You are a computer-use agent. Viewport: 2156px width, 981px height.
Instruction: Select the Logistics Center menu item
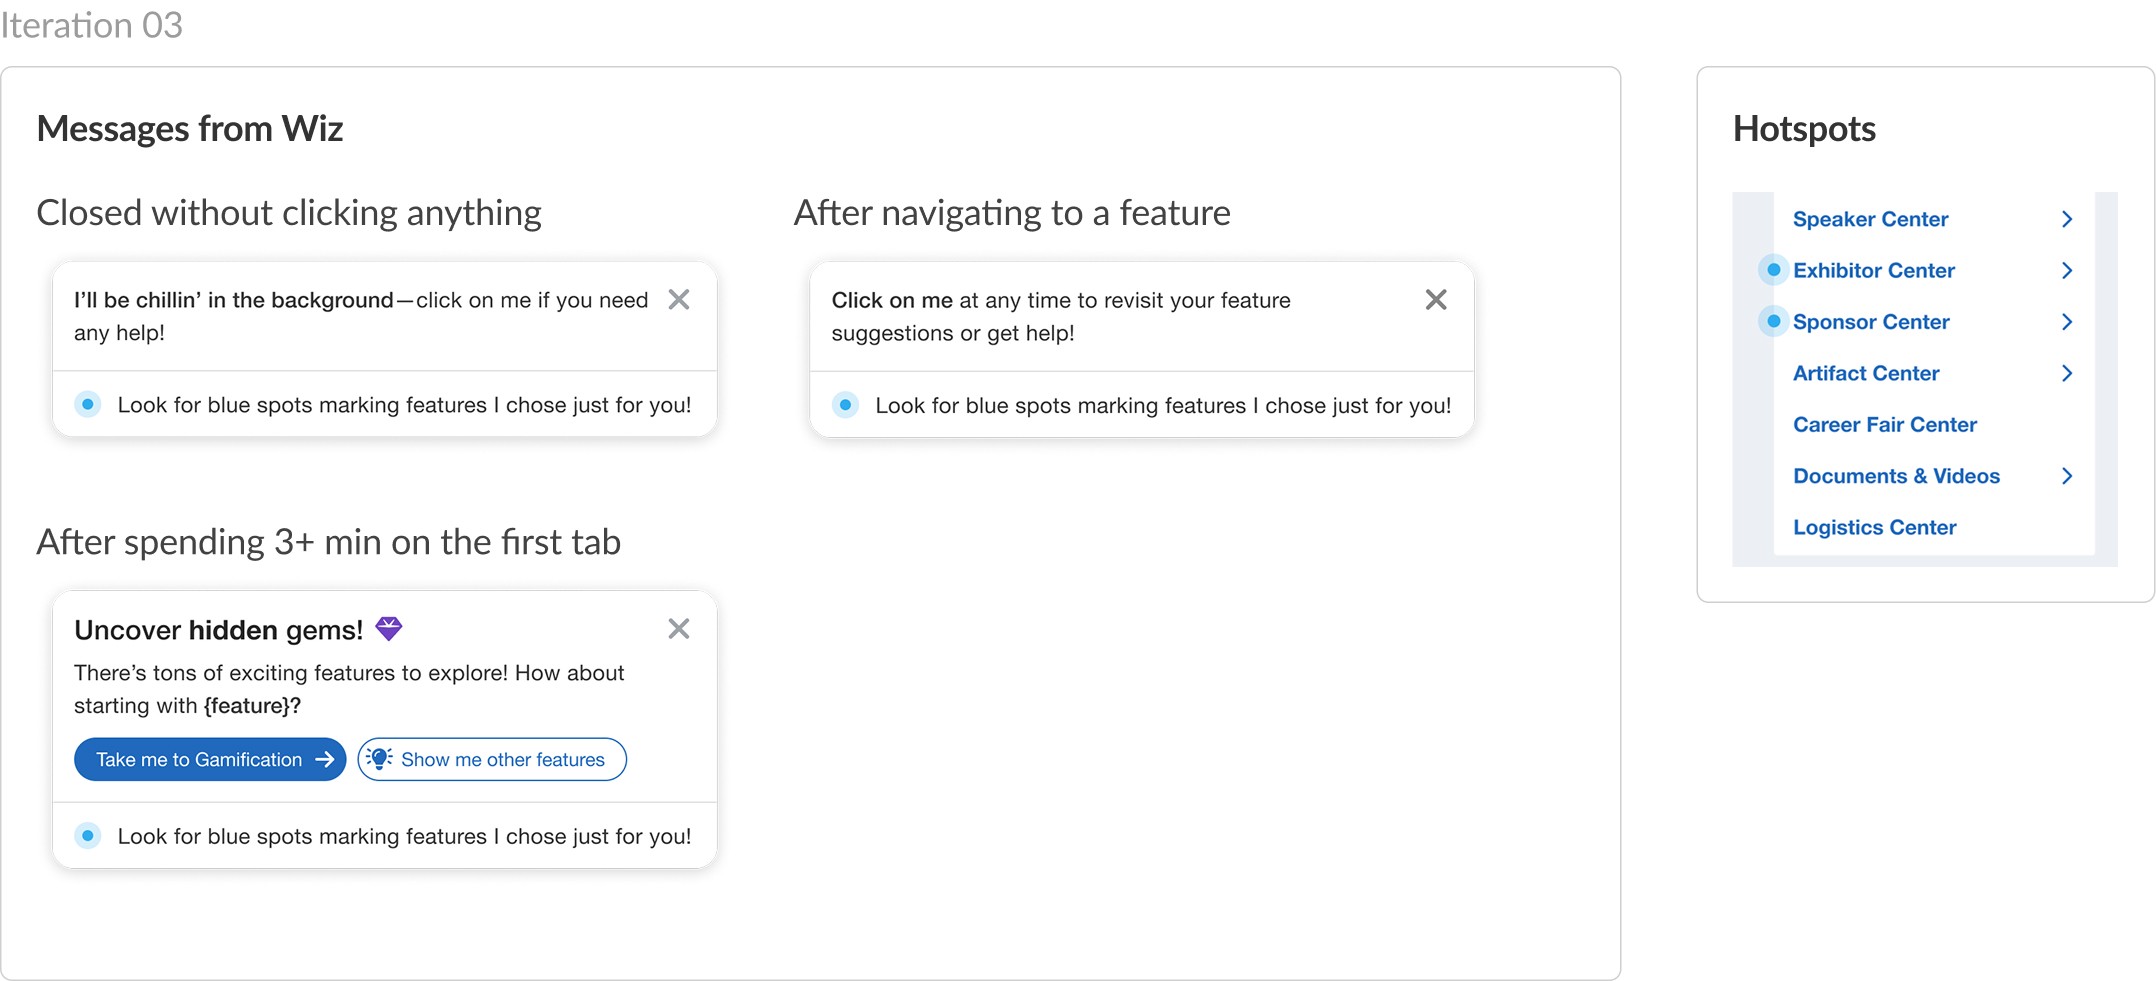1874,528
